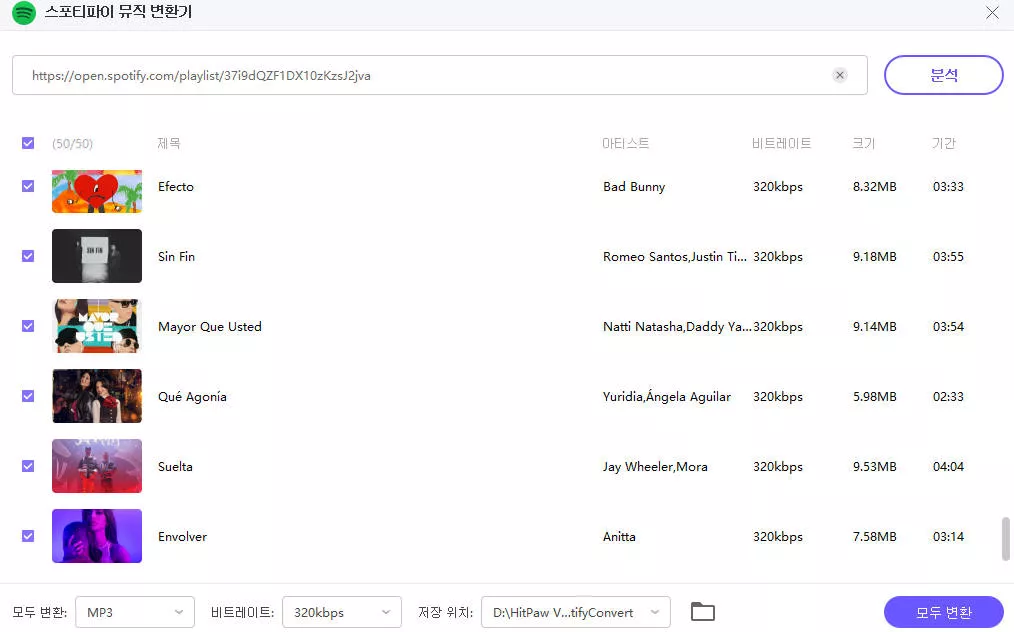Uncheck the Suelta track checkbox

click(28, 466)
